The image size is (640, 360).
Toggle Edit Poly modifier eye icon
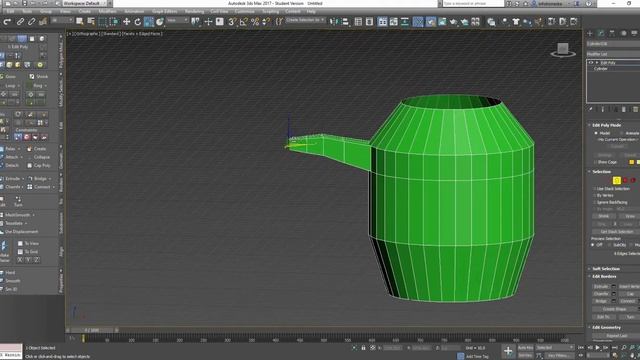click(591, 63)
